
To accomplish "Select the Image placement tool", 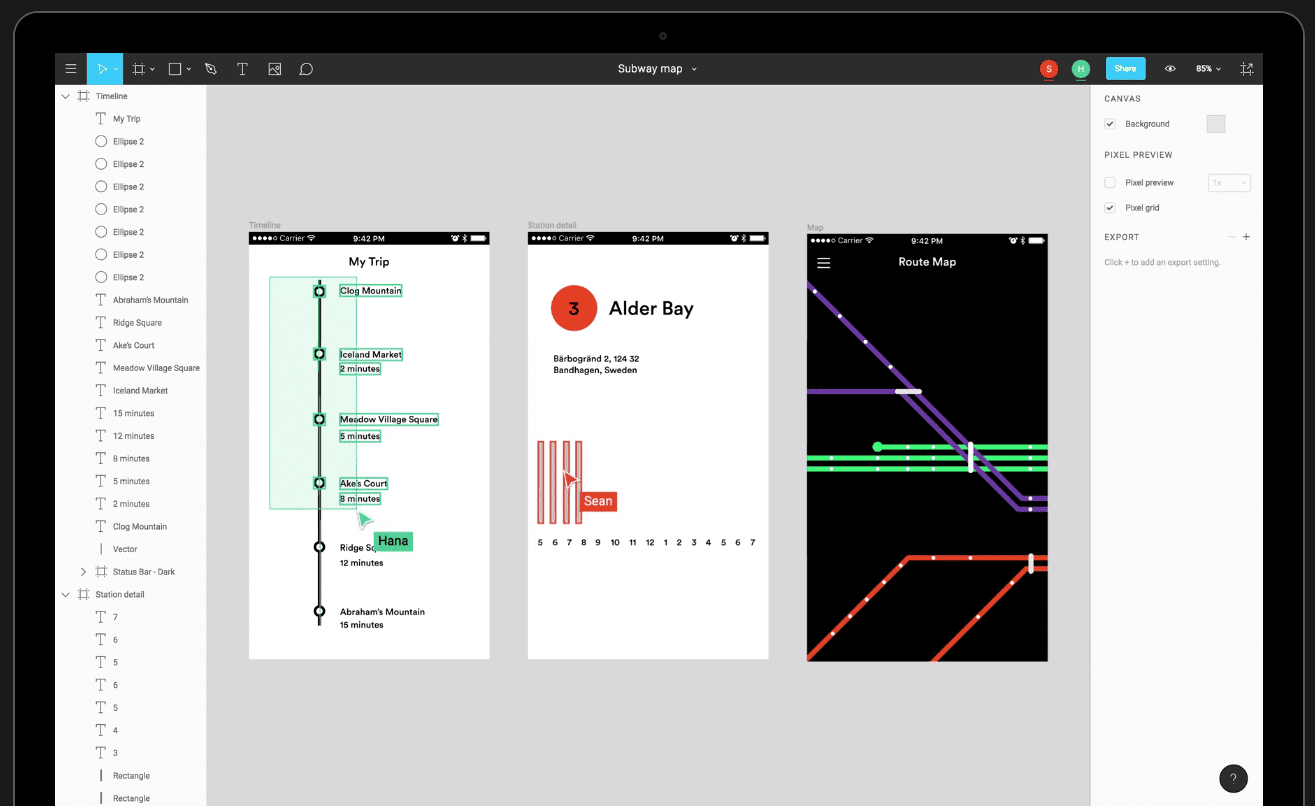I will pyautogui.click(x=274, y=69).
